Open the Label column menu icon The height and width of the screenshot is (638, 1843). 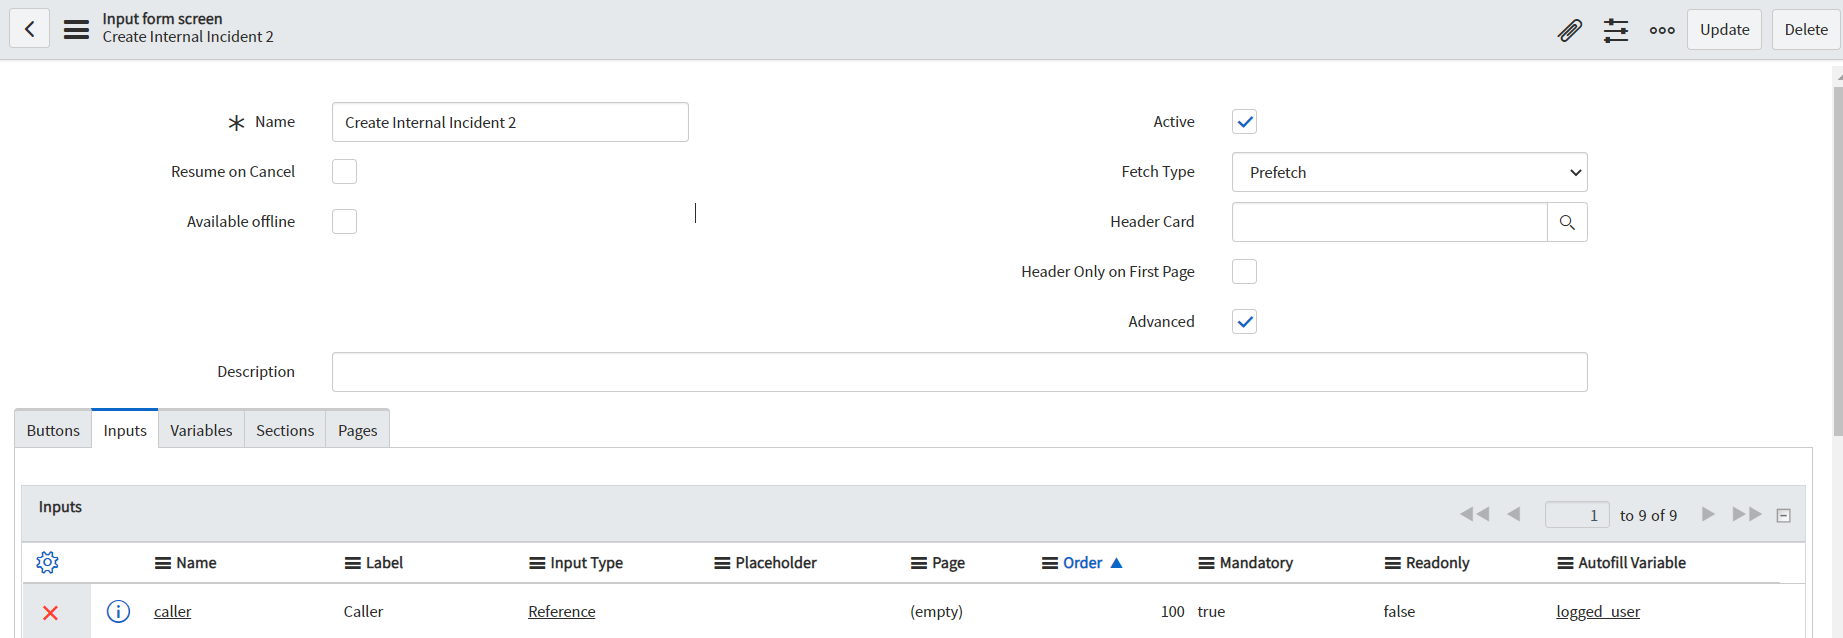point(352,563)
